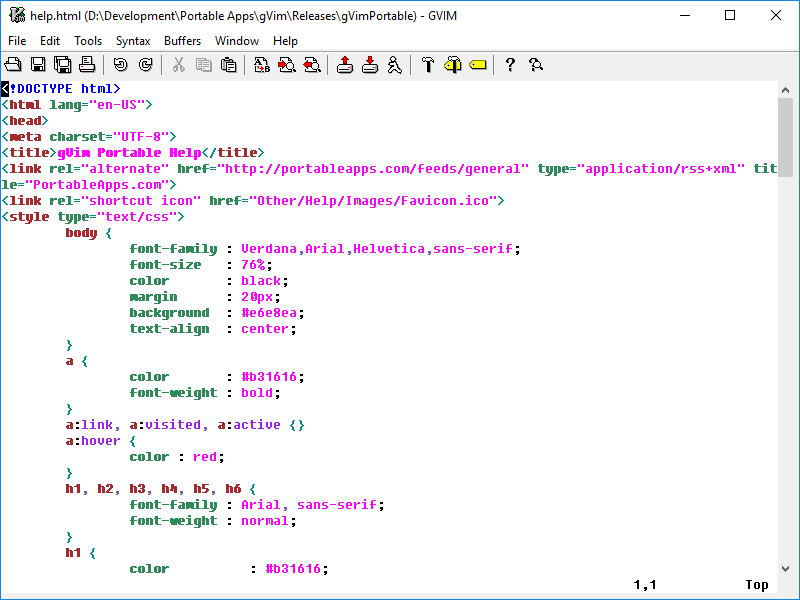Paste from clipboard using the toolbar icon

pos(229,65)
